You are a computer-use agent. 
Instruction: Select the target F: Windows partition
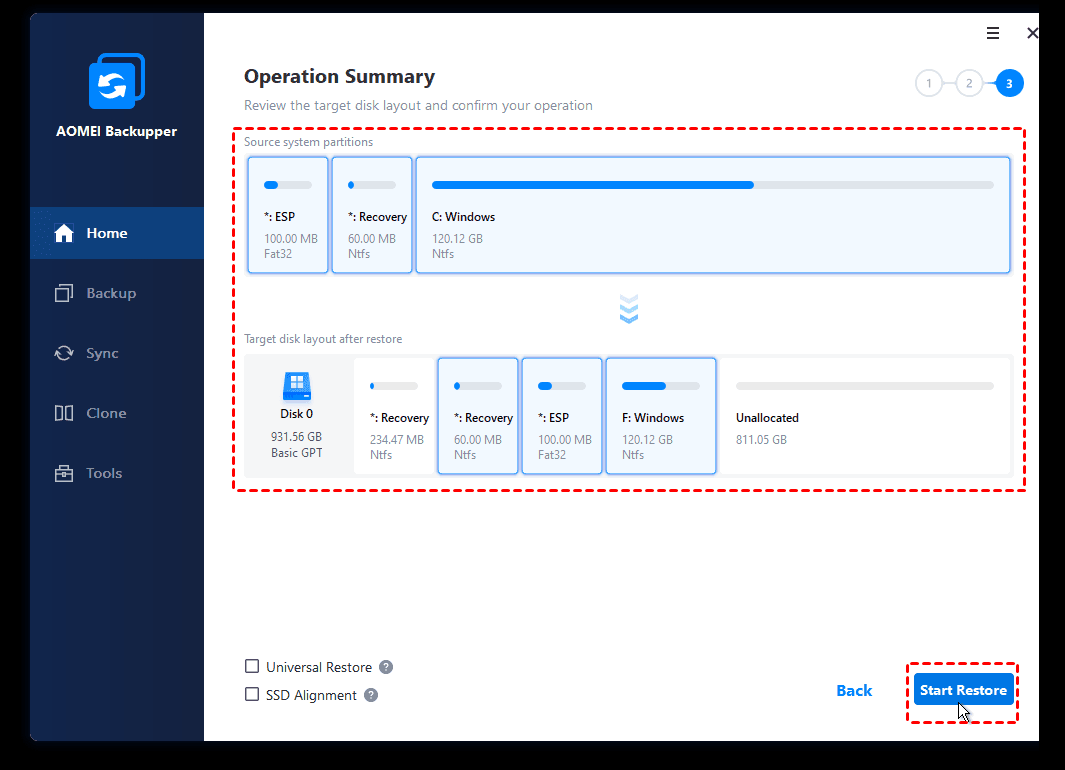tap(660, 416)
